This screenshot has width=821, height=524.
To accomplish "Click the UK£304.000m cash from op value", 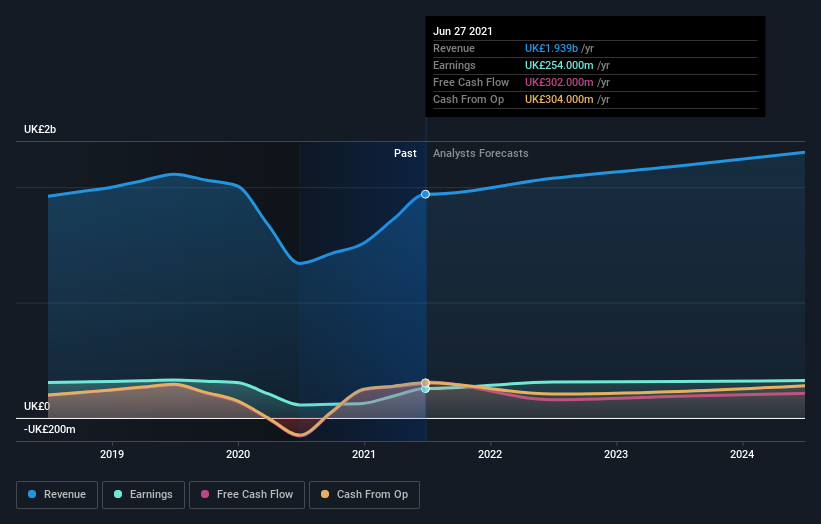I will coord(559,99).
